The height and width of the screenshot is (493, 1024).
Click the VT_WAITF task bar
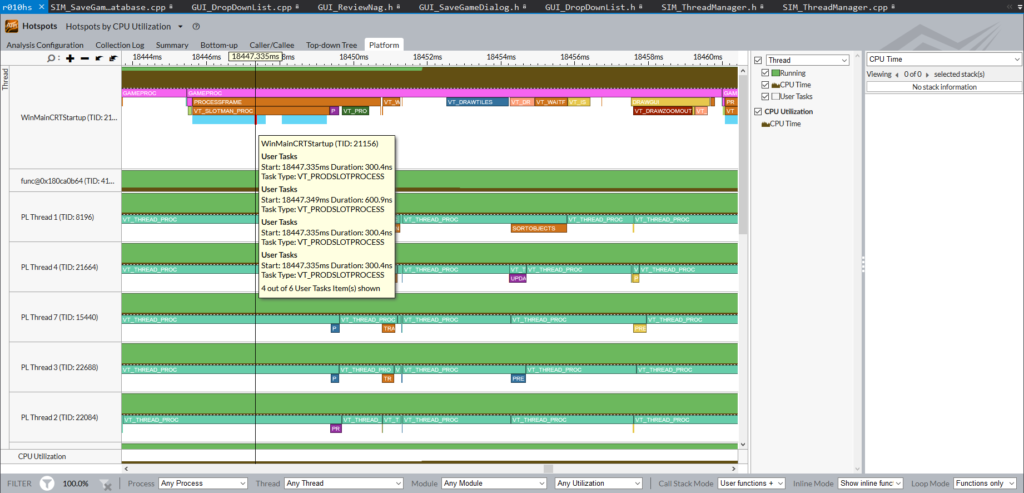(x=551, y=102)
